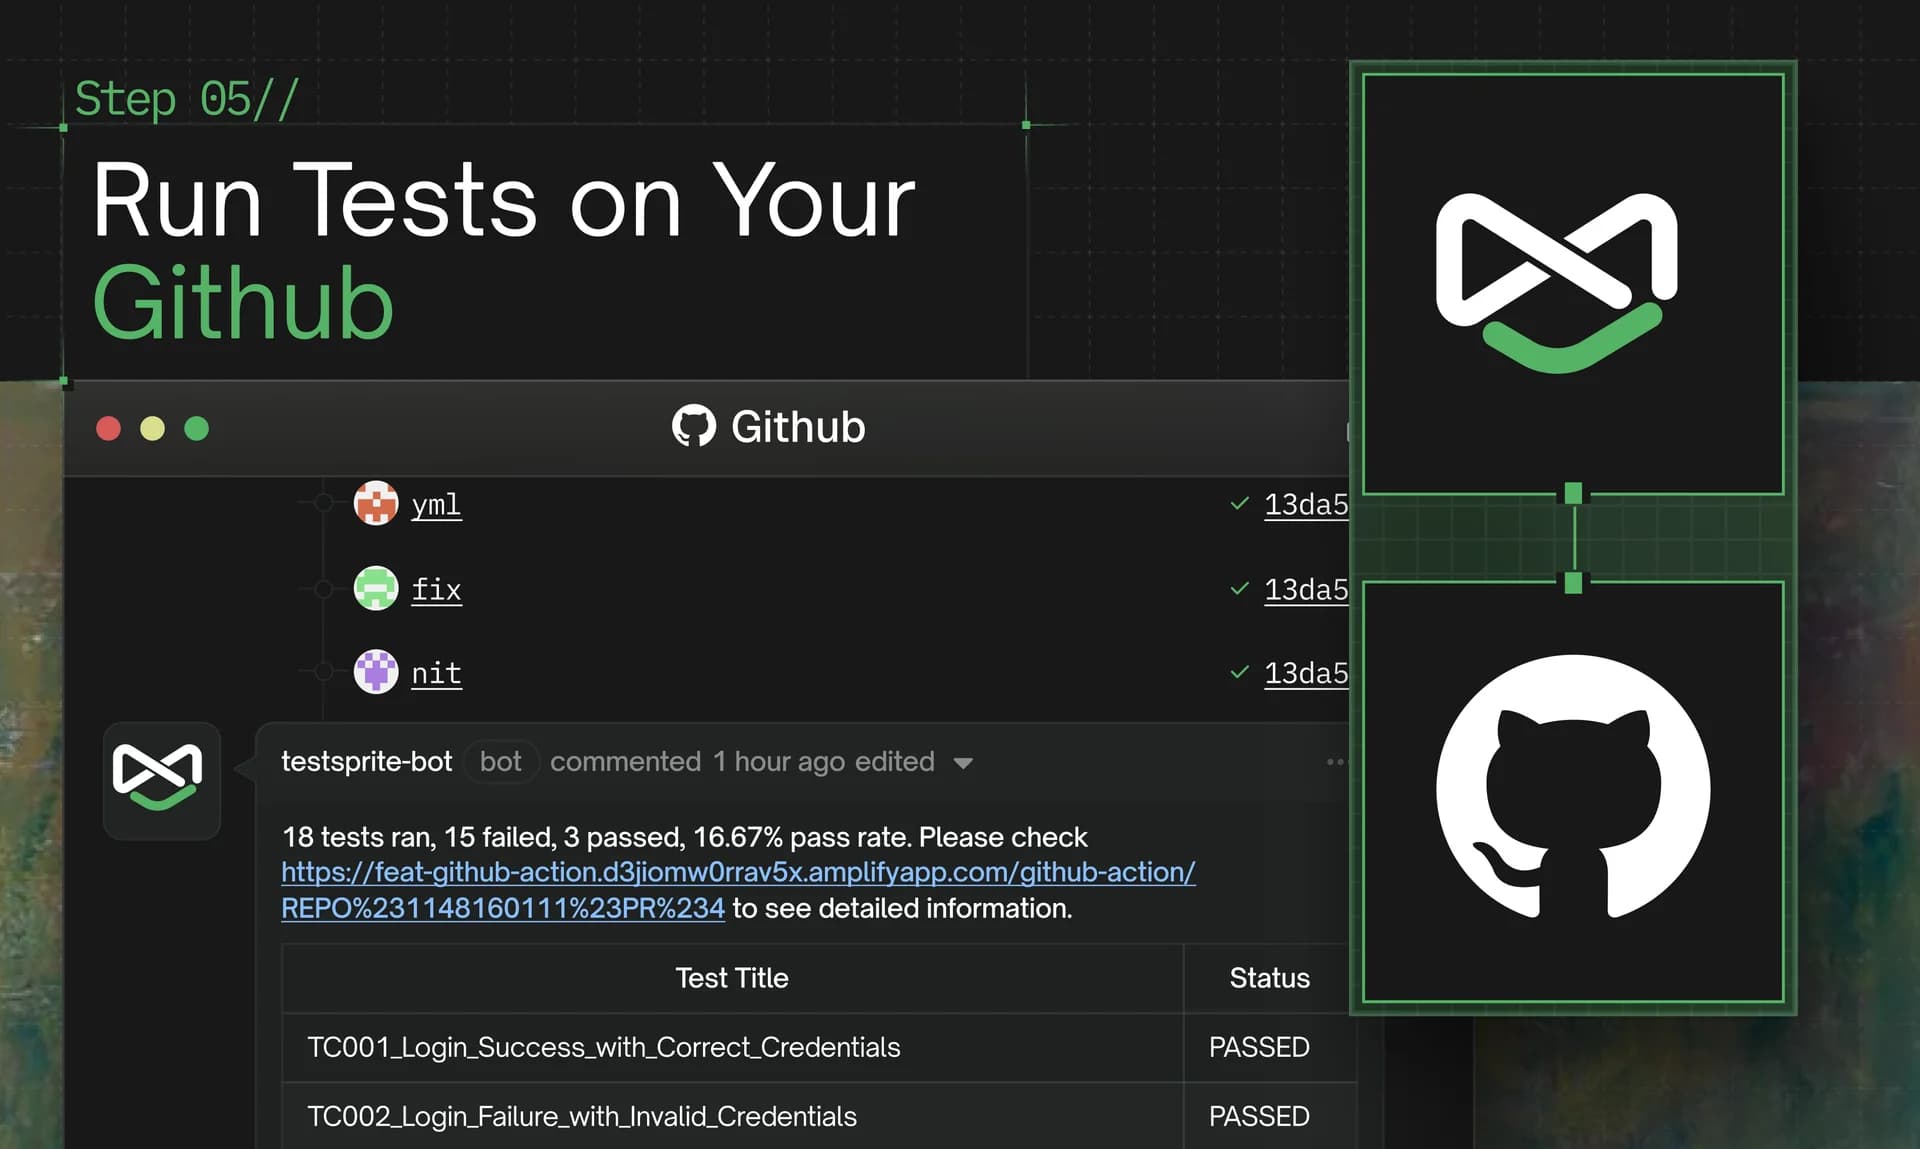Click the green check beside nit commit hash
Screen dimensions: 1920x1149
pos(1239,672)
